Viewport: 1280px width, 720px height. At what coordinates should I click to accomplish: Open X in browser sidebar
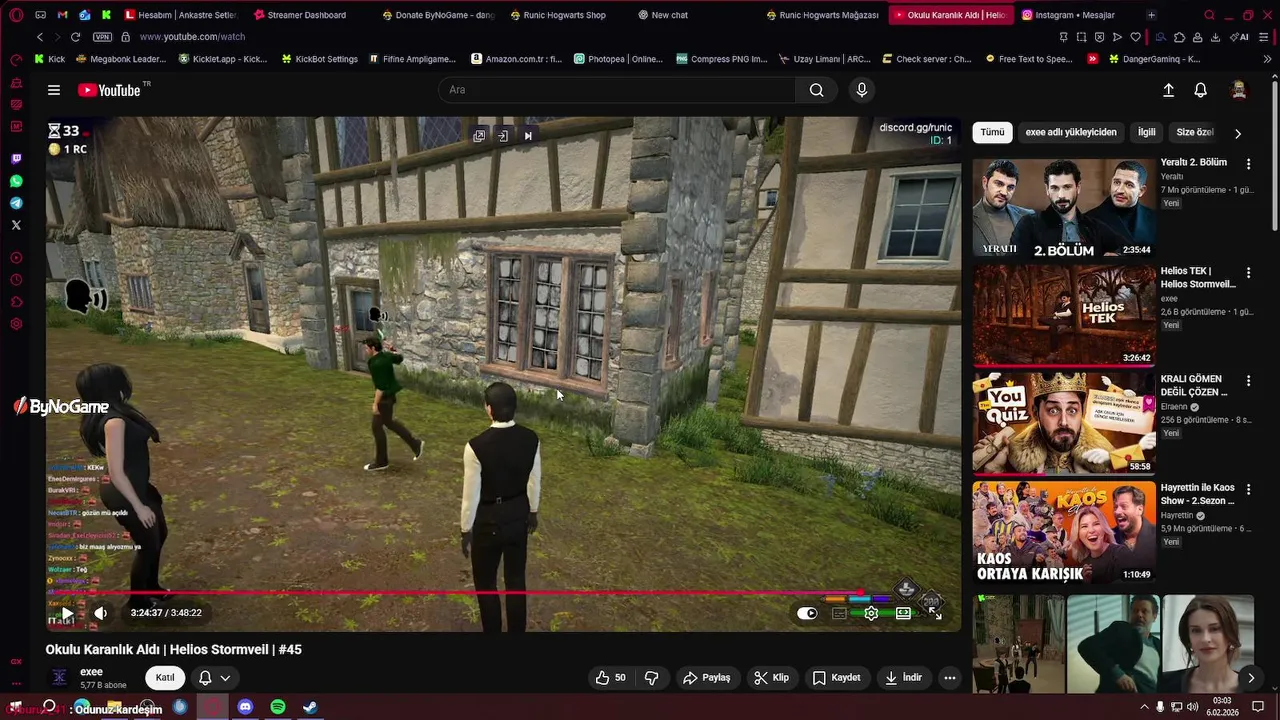16,225
